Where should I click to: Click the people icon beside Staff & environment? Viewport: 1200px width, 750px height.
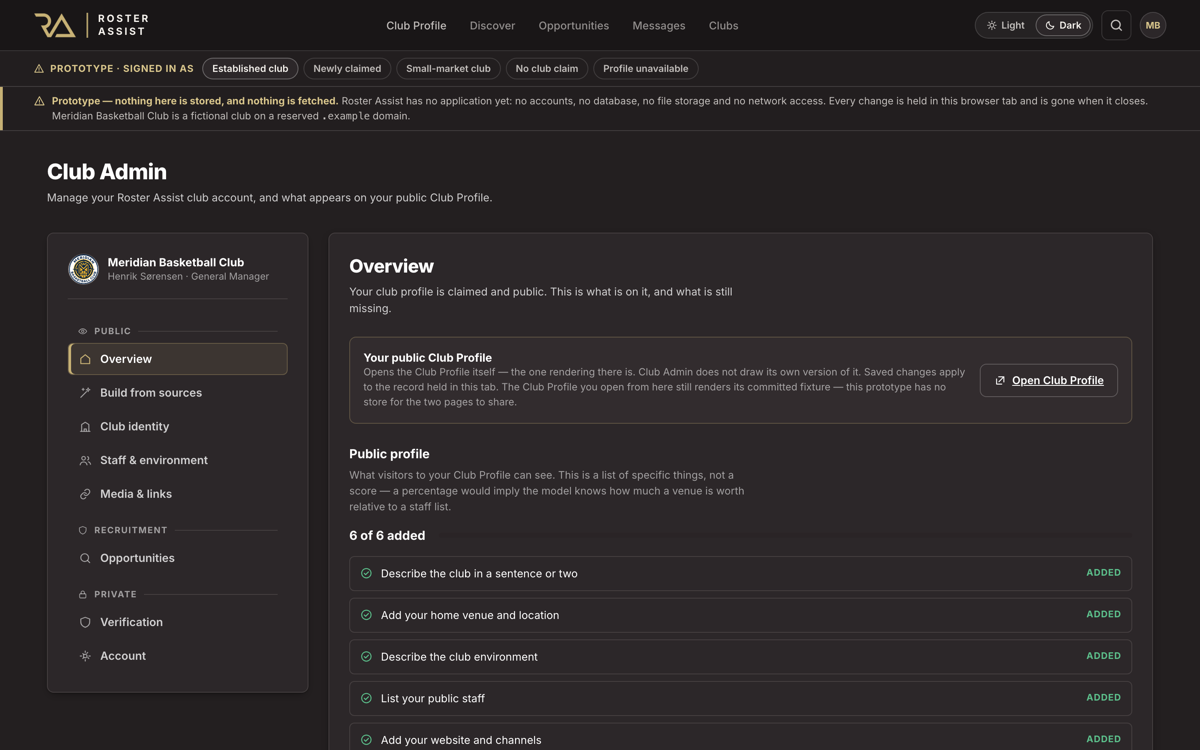(x=85, y=460)
